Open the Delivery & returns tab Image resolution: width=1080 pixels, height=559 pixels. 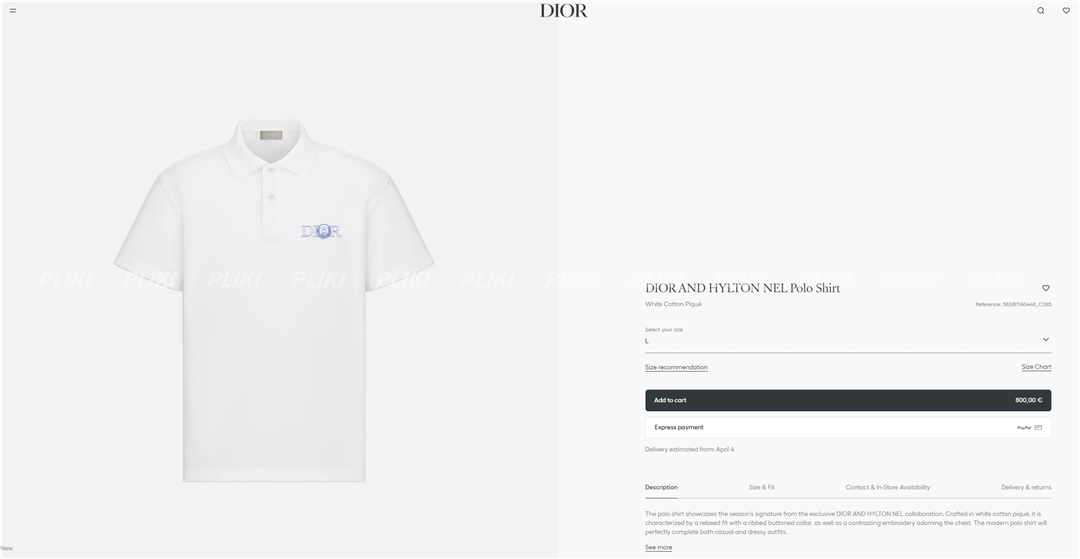tap(1026, 487)
